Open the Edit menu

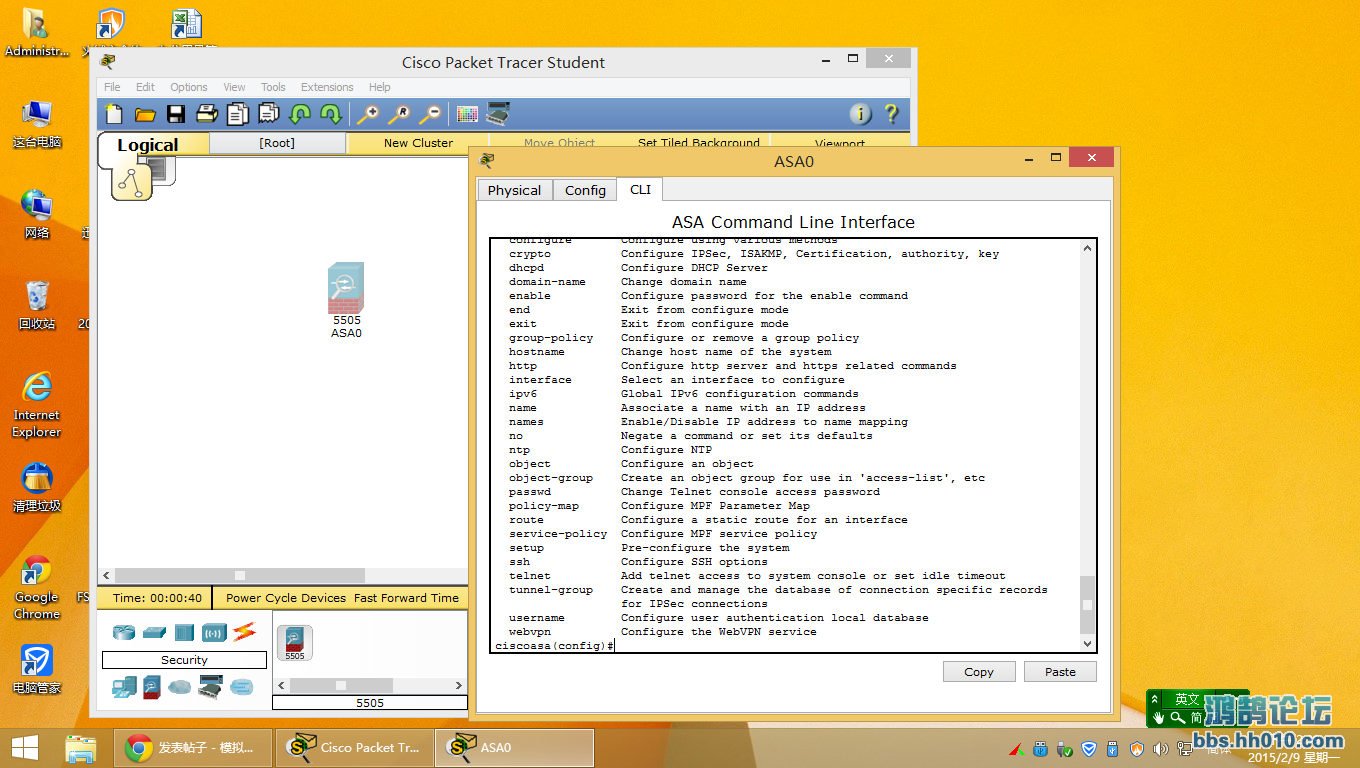pos(145,87)
